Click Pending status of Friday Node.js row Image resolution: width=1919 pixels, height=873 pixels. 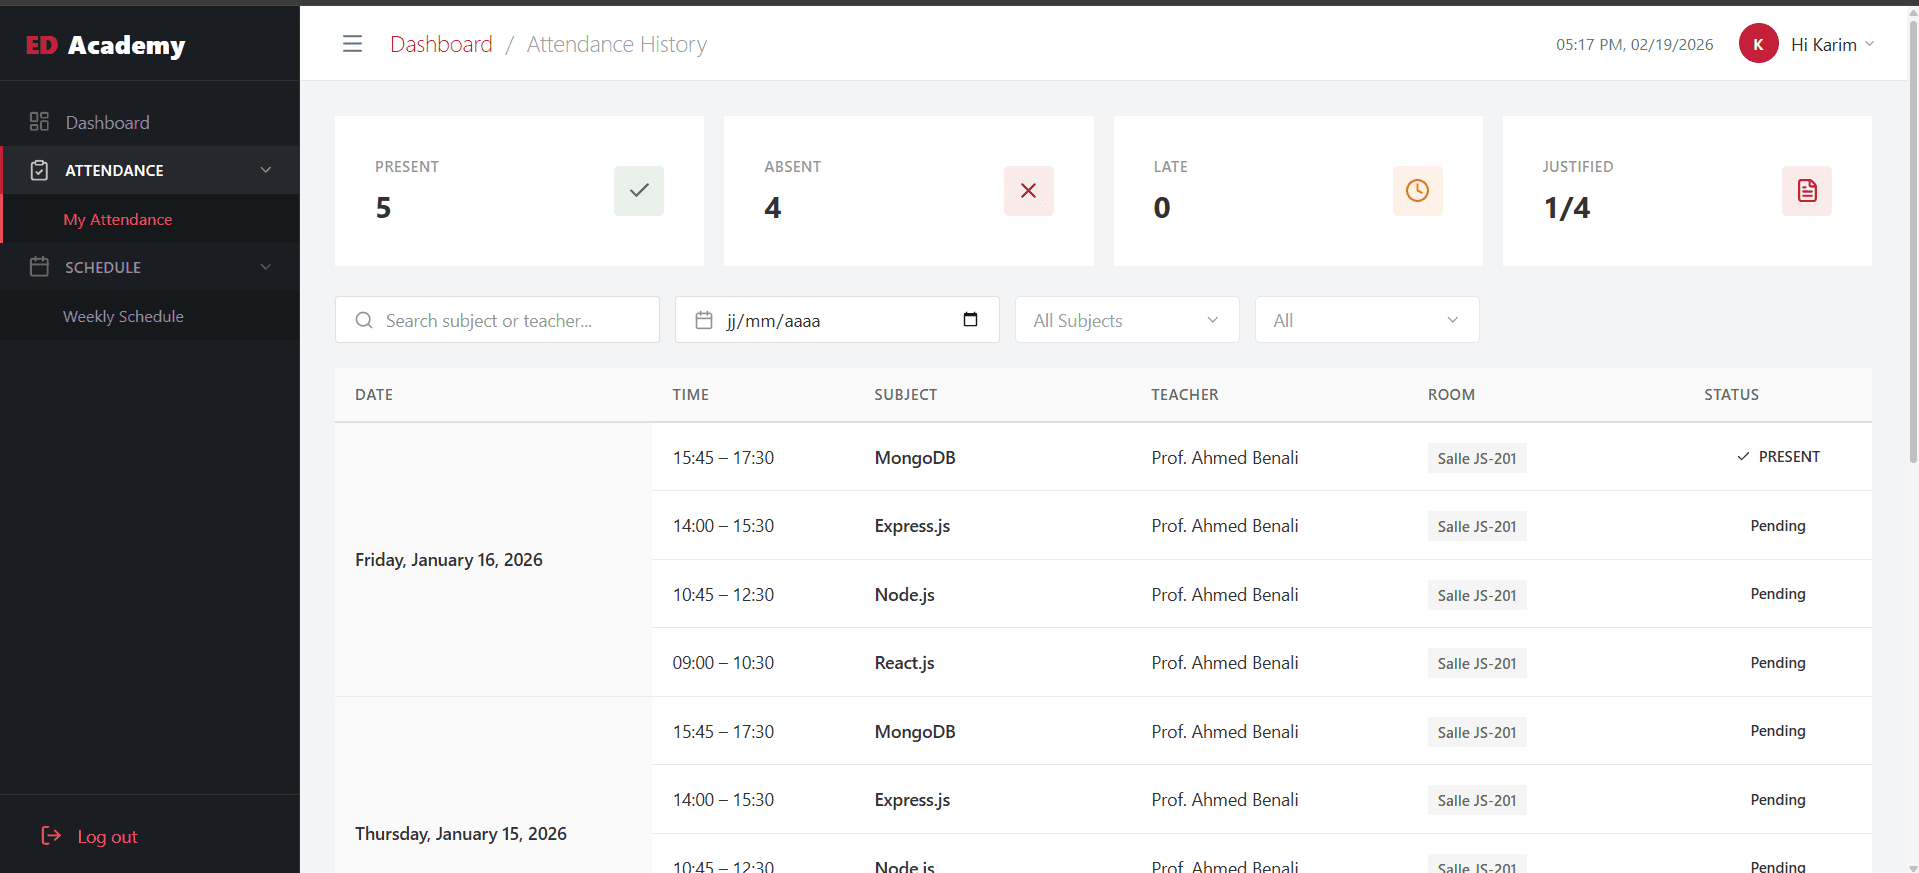(x=1778, y=594)
